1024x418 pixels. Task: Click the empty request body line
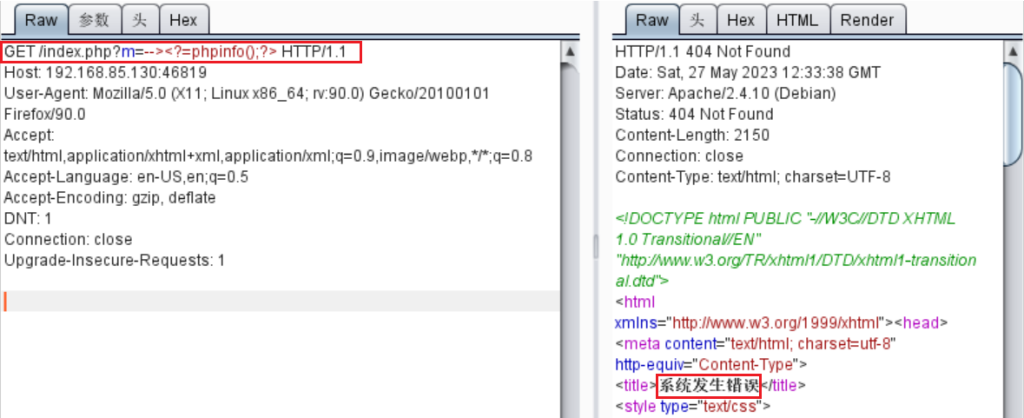click(x=281, y=301)
